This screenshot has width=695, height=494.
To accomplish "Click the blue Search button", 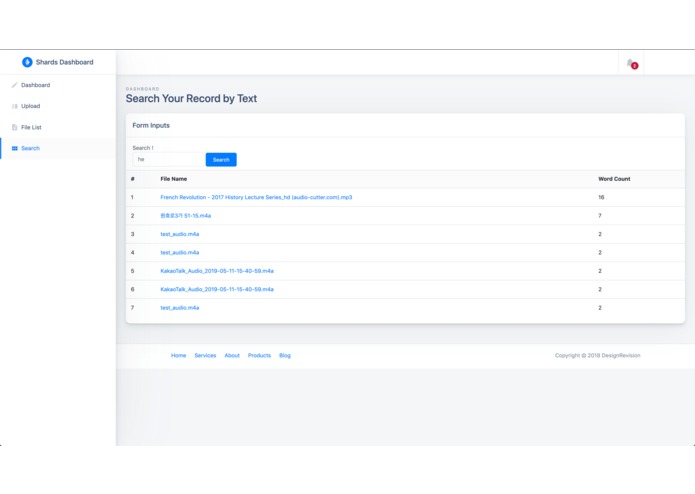I will 221,159.
